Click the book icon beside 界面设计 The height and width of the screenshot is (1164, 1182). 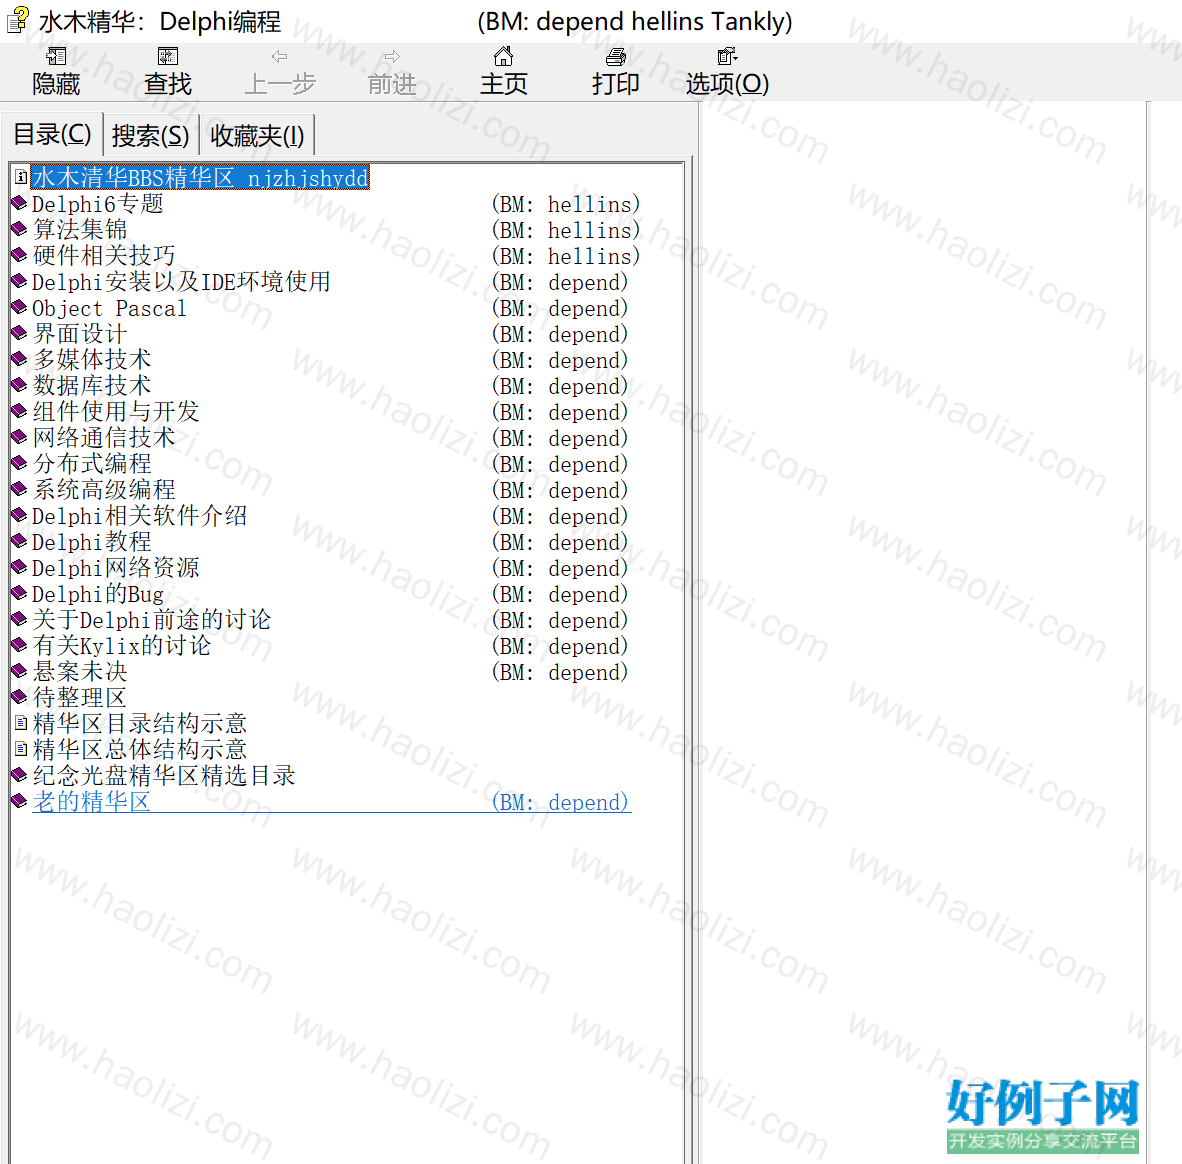click(20, 333)
